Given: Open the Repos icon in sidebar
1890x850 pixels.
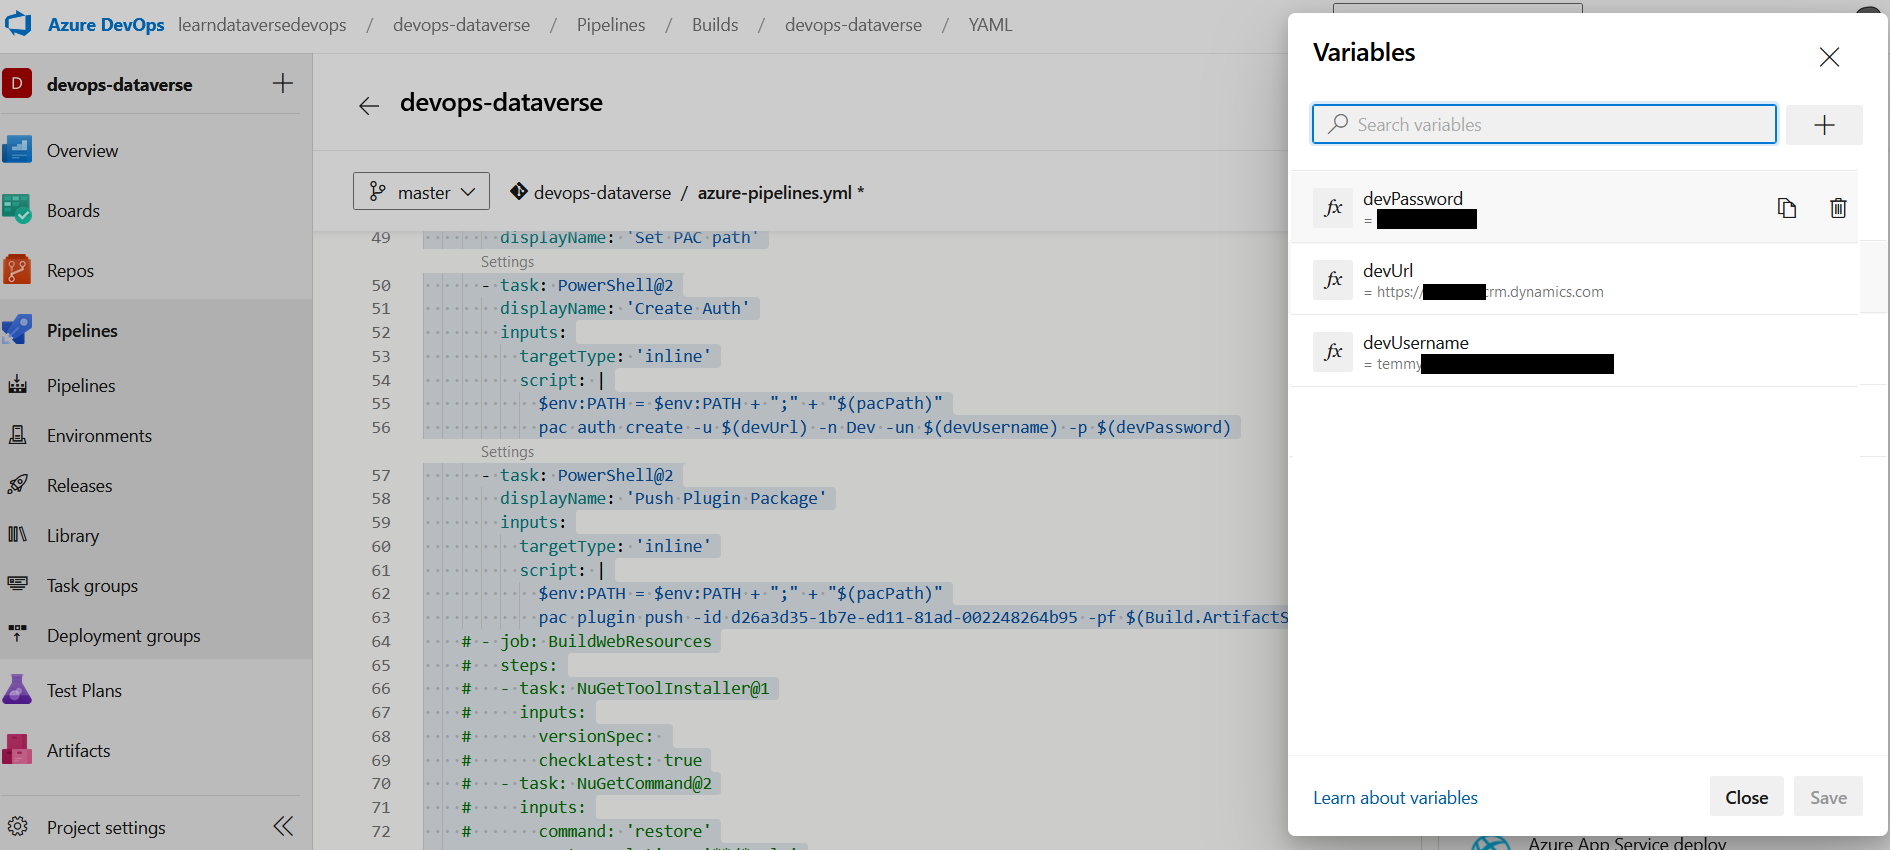Looking at the screenshot, I should click(x=17, y=270).
